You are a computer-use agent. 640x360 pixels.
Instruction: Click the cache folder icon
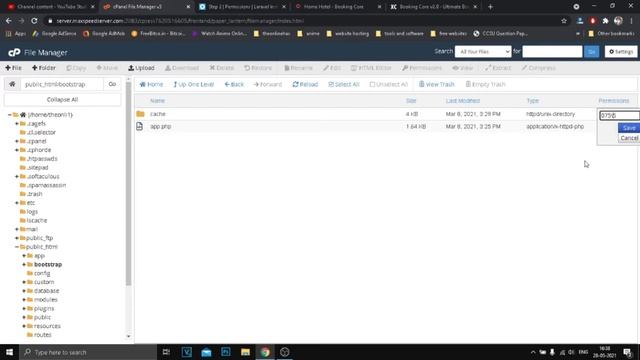[x=140, y=114]
